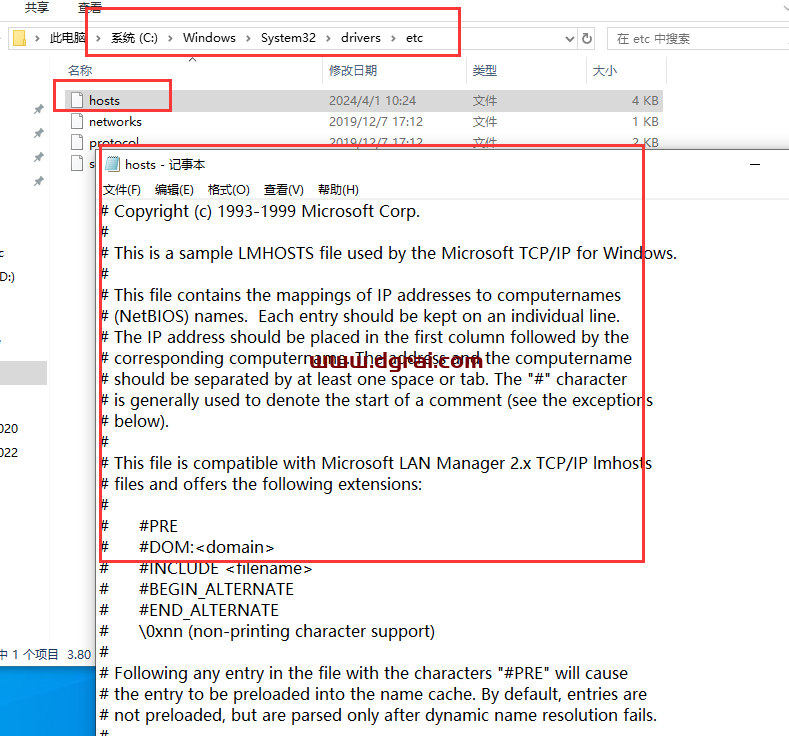Sort files by 修改日期 column
789x736 pixels.
353,70
